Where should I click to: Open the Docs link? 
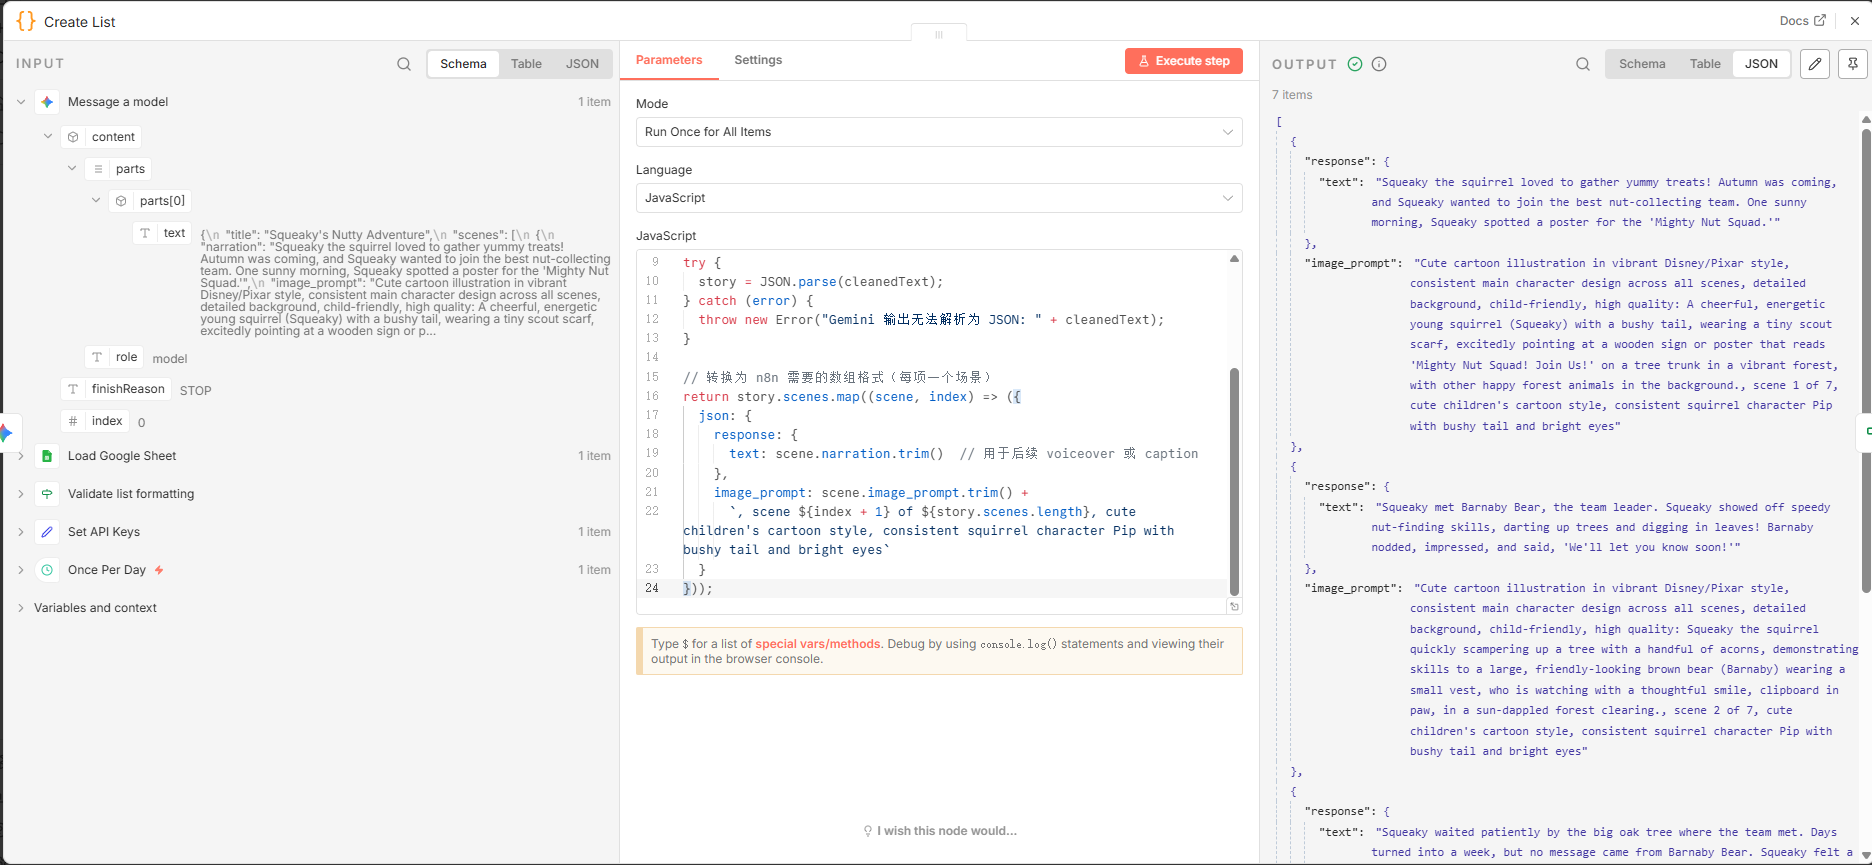point(1802,21)
